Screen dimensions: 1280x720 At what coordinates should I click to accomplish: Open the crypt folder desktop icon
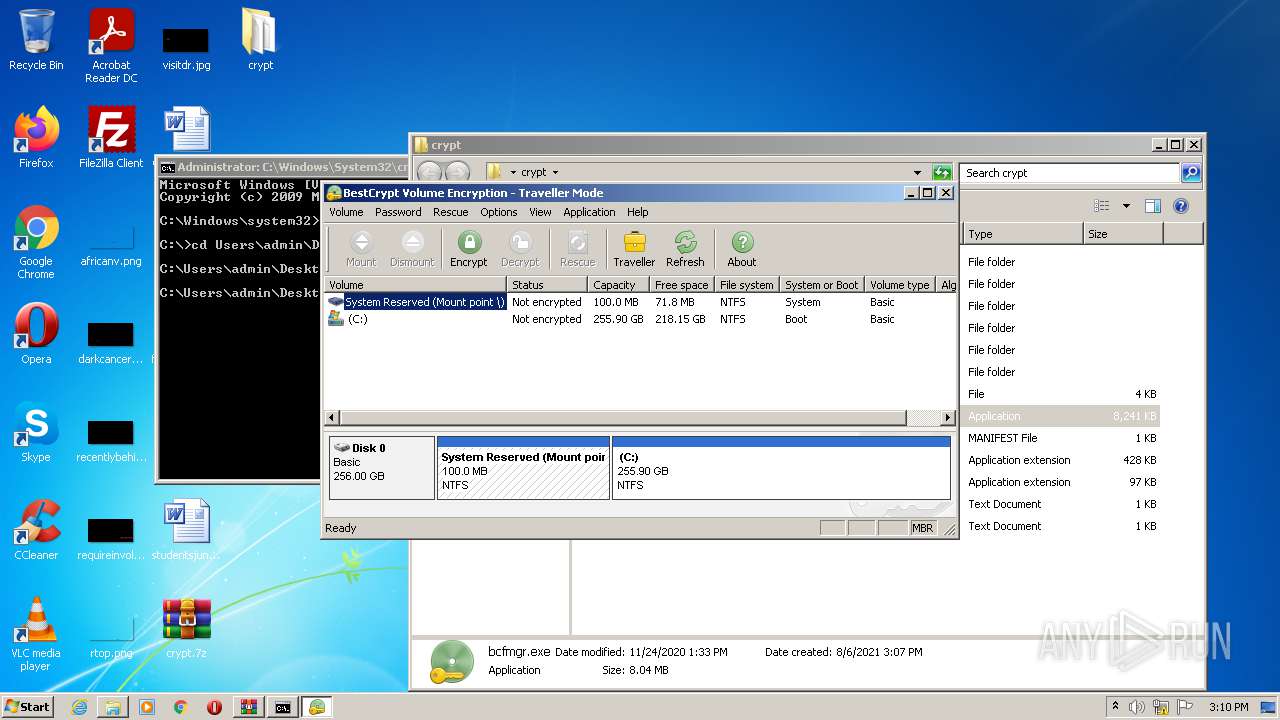260,40
